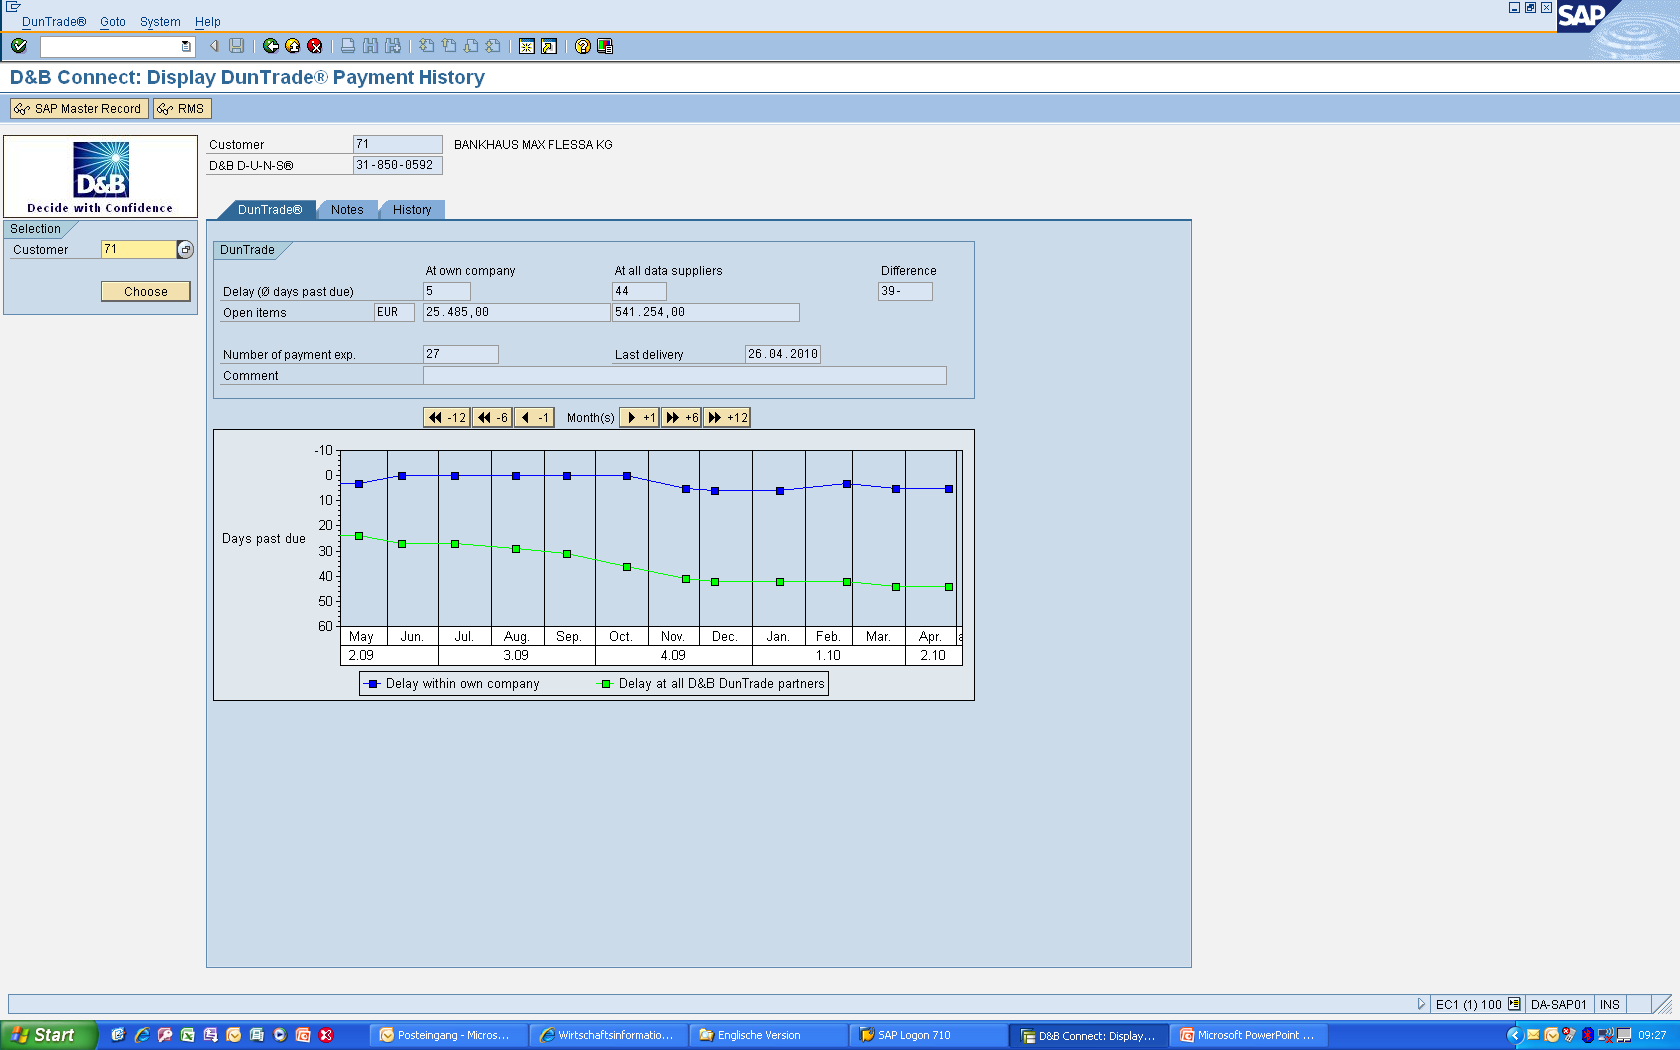Move chart back 12 months
1680x1050 pixels.
coord(447,418)
